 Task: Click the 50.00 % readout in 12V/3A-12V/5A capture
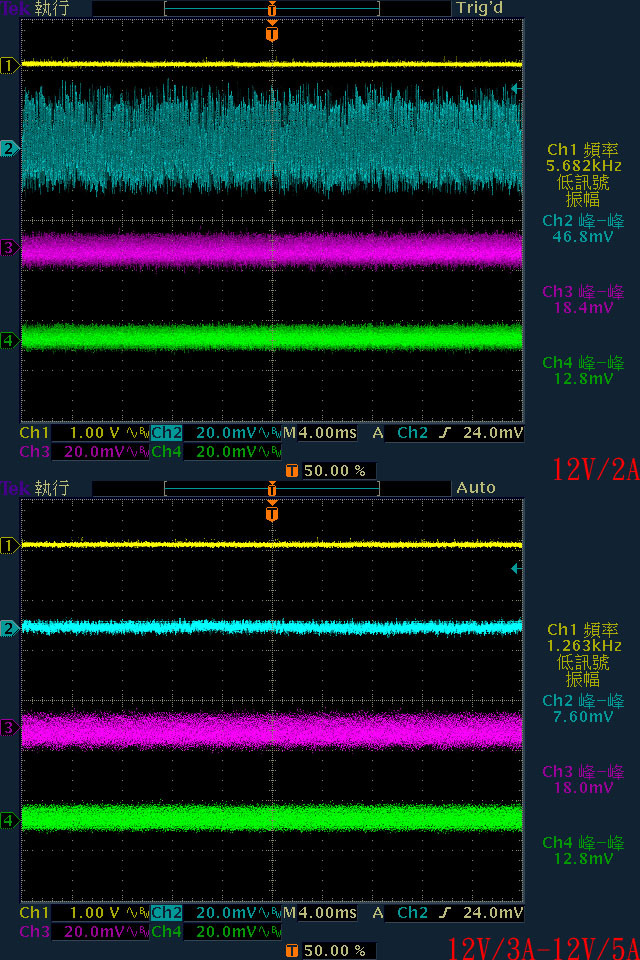(335, 951)
